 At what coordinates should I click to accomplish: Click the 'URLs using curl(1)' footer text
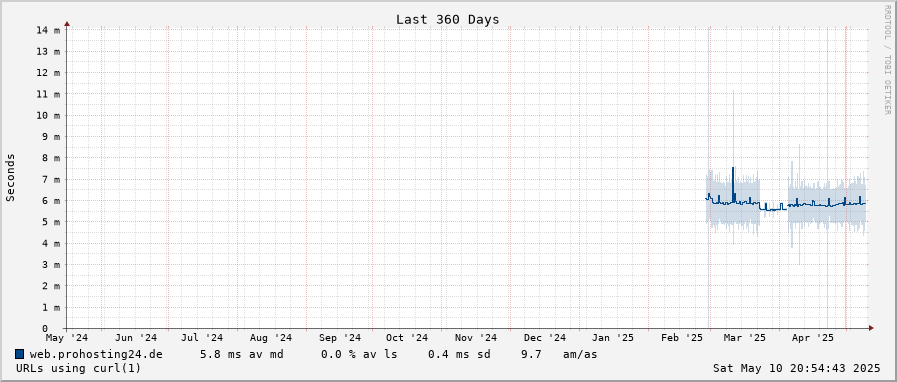click(78, 368)
